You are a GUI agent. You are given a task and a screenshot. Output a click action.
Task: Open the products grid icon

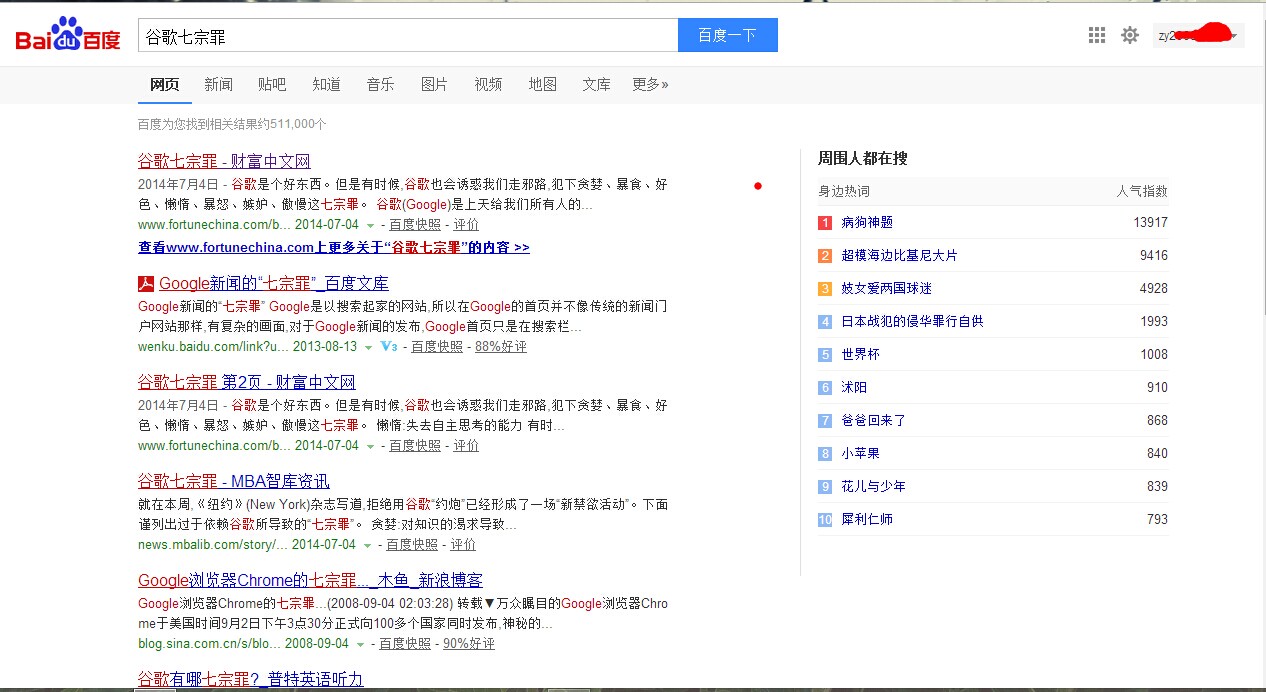[1097, 35]
